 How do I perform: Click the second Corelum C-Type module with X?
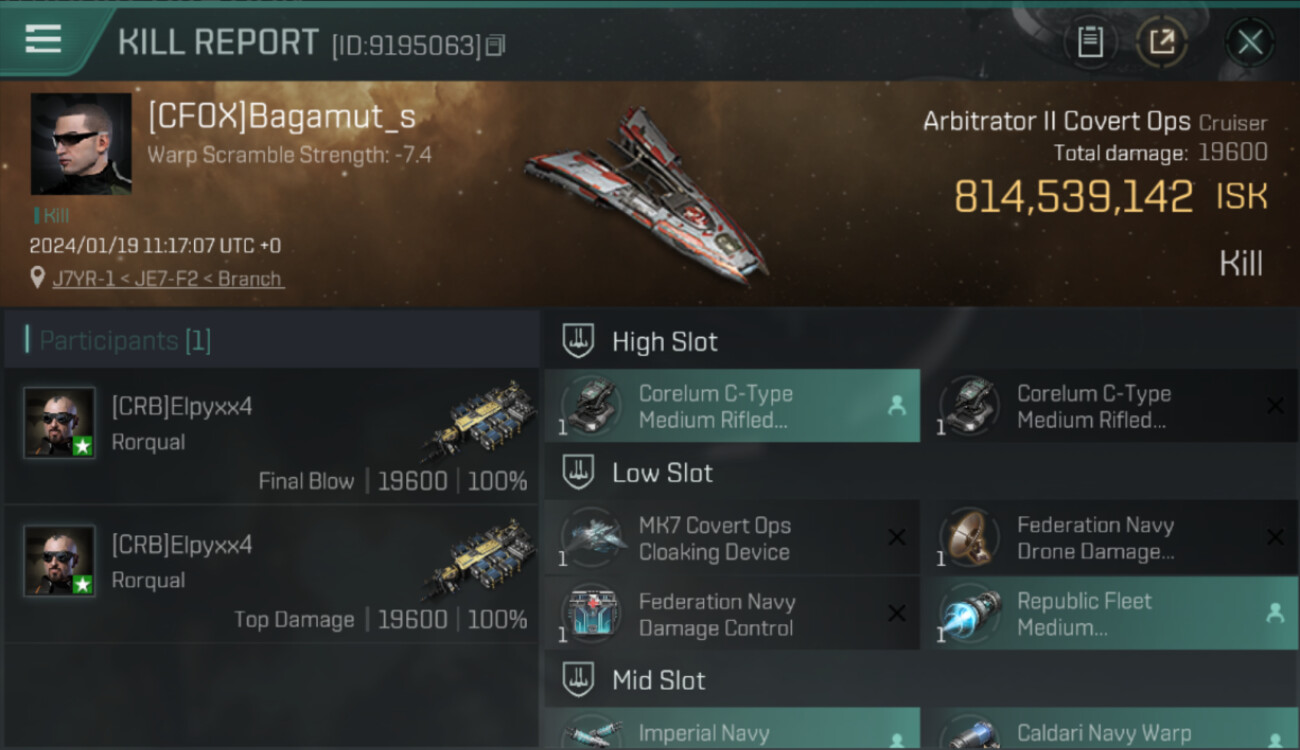1110,406
